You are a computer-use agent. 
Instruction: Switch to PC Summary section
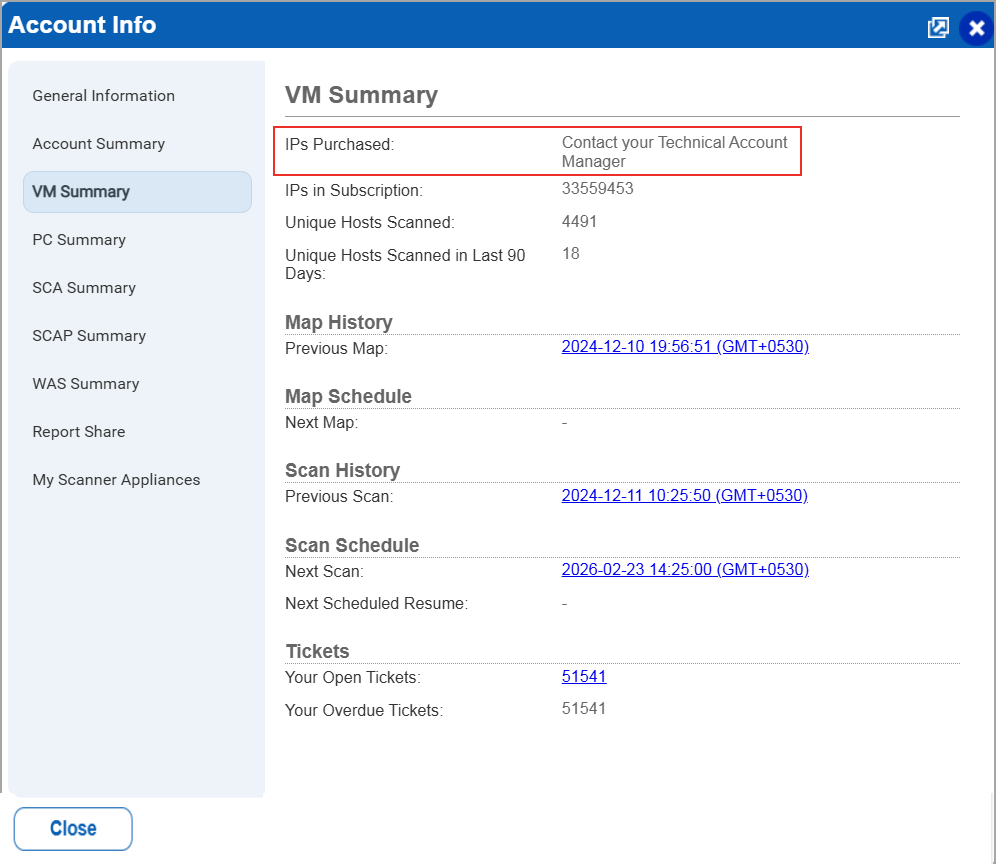79,240
